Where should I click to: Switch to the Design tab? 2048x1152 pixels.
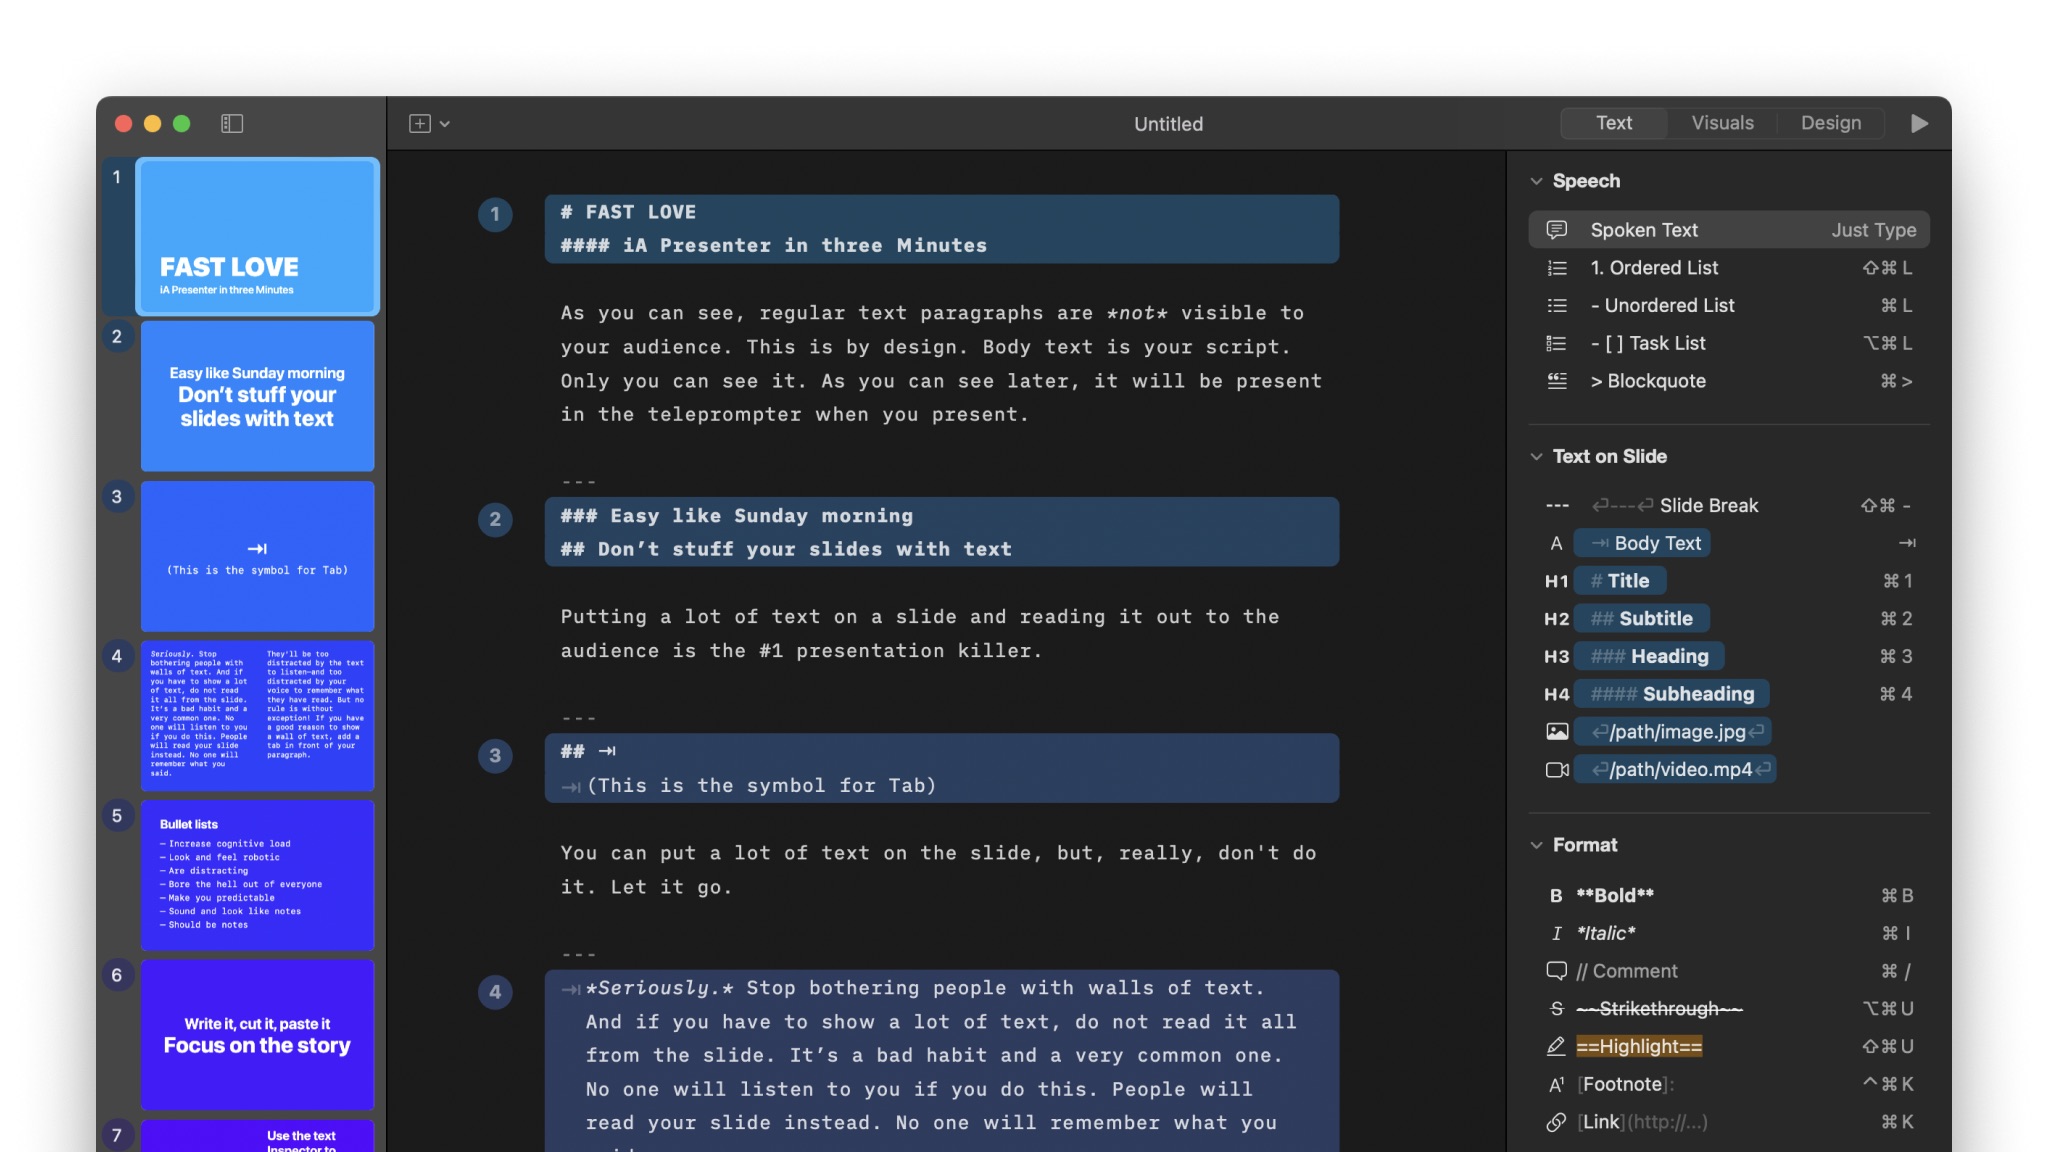click(x=1830, y=123)
